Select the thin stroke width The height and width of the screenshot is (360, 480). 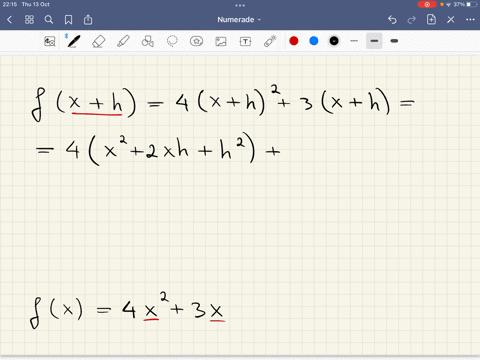click(354, 41)
